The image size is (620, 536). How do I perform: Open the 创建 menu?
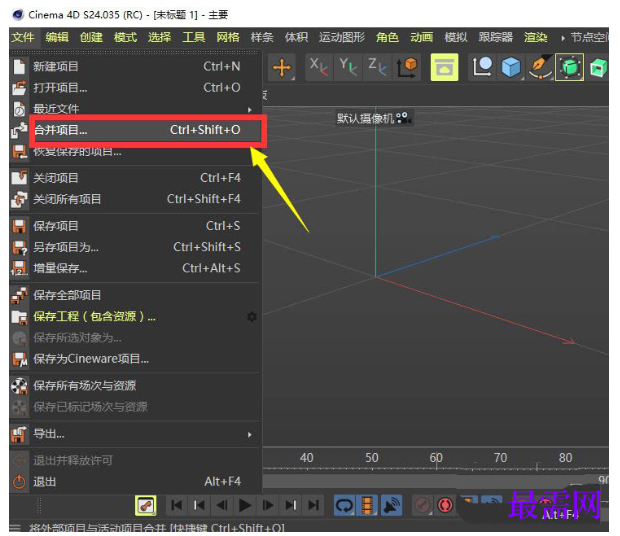91,38
